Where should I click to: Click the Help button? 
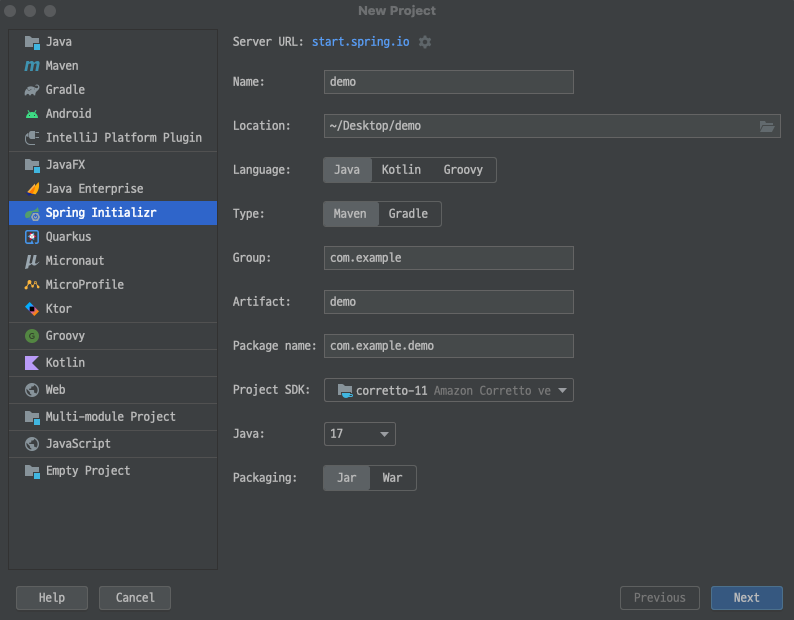point(52,598)
